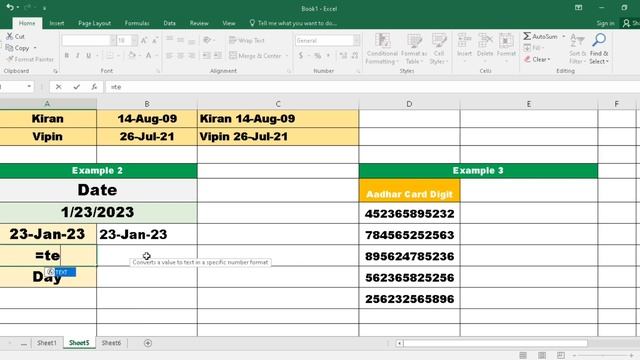Click Decrease Font Size icon

[x=155, y=40]
